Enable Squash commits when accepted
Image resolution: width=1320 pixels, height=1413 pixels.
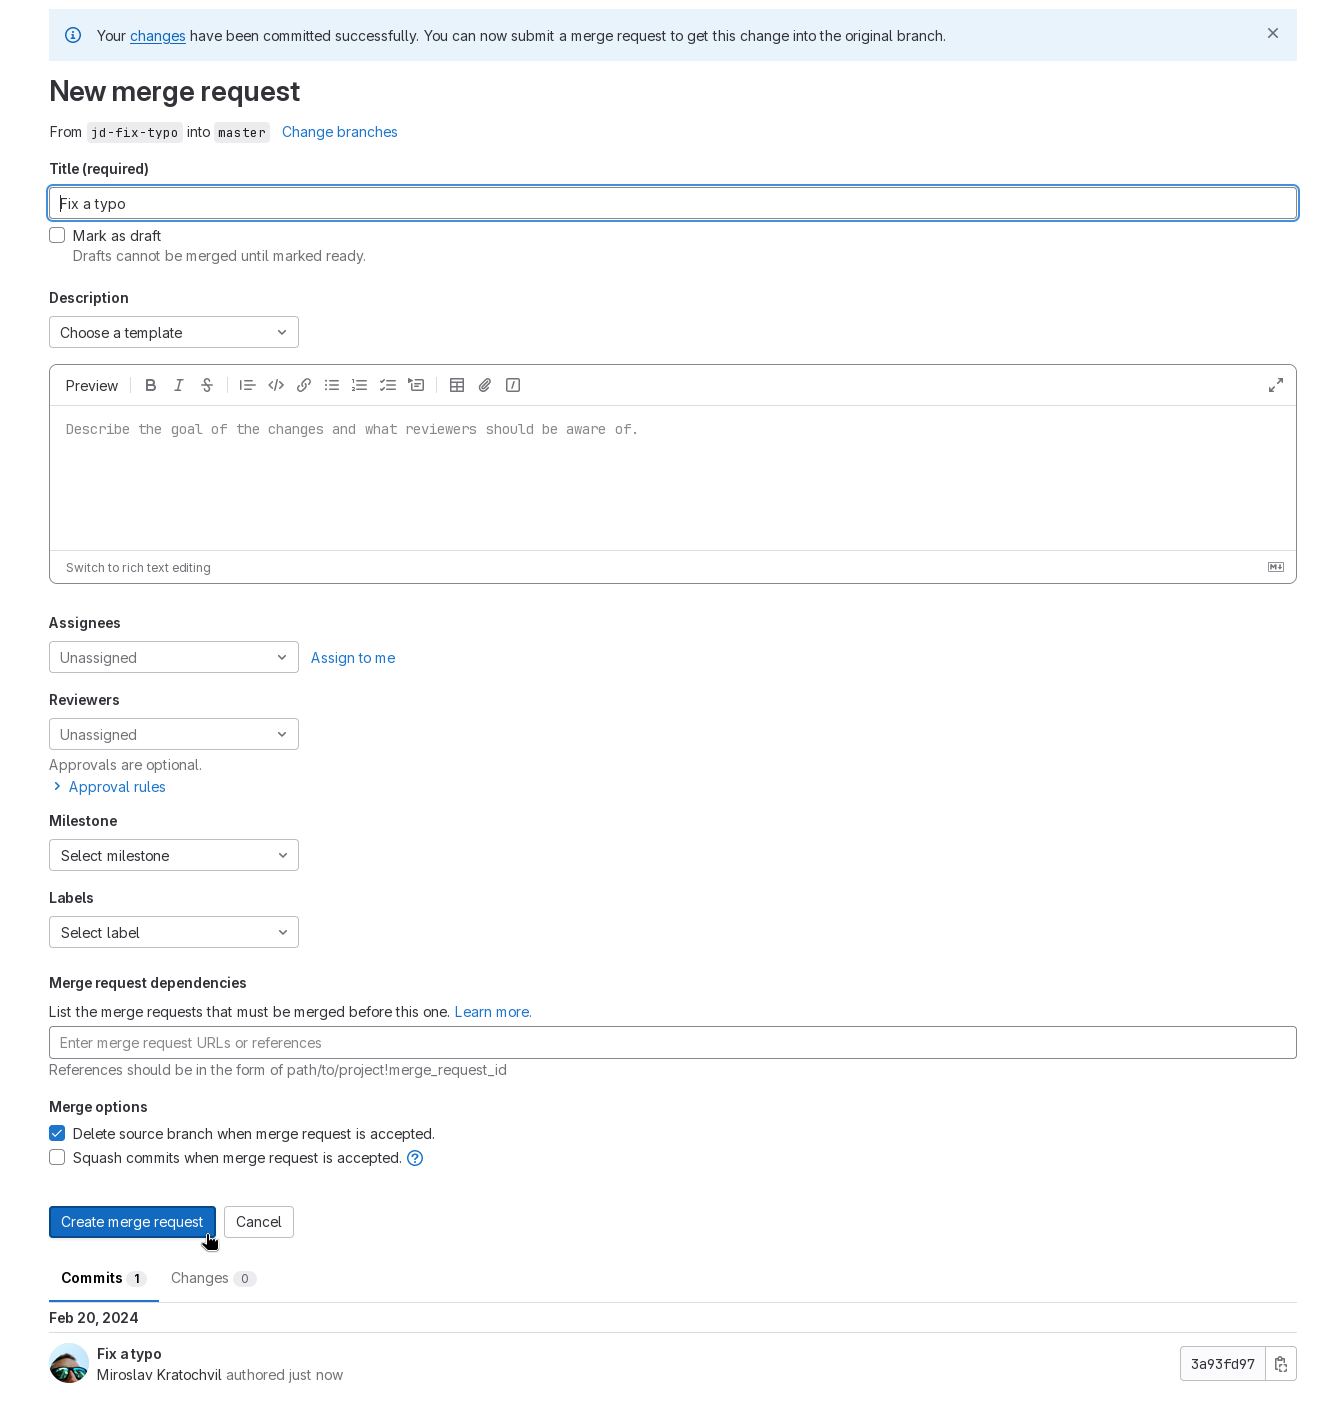click(x=58, y=1158)
